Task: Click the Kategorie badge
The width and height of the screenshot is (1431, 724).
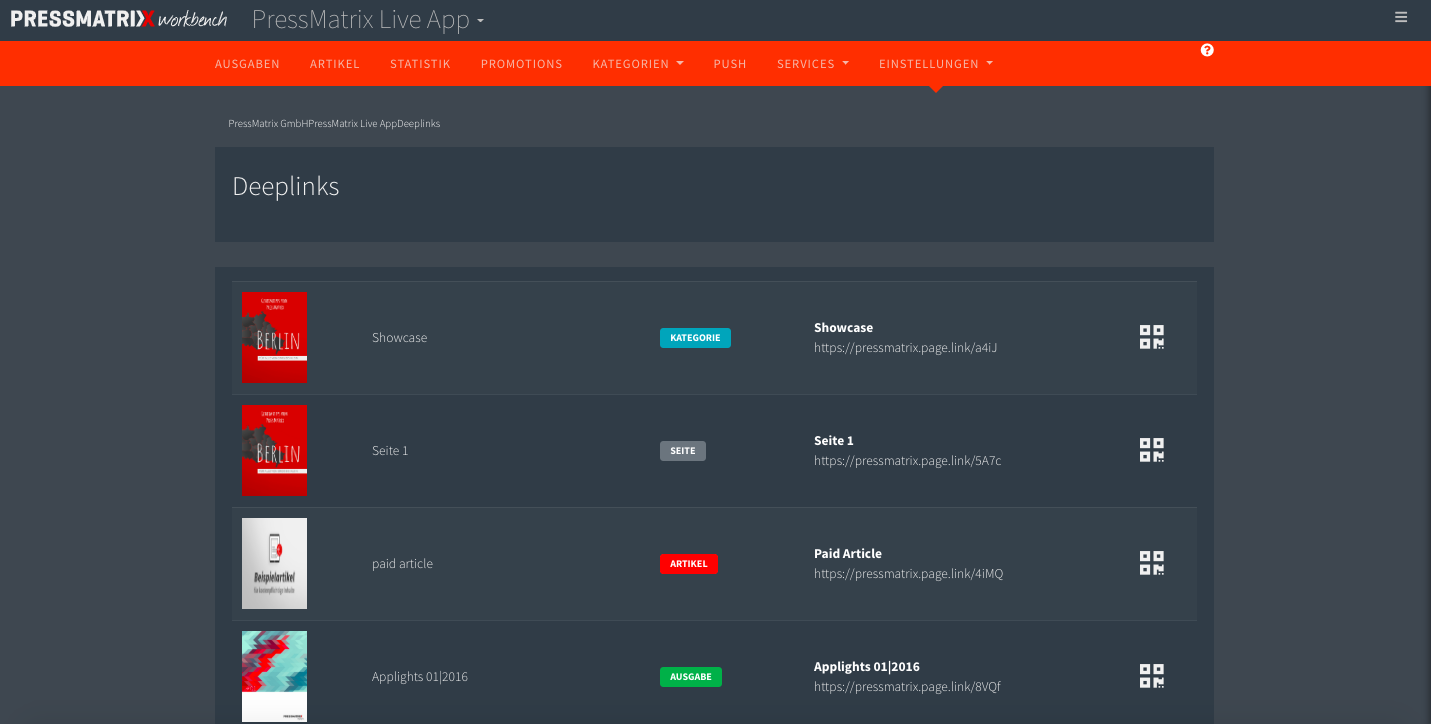Action: click(x=695, y=338)
